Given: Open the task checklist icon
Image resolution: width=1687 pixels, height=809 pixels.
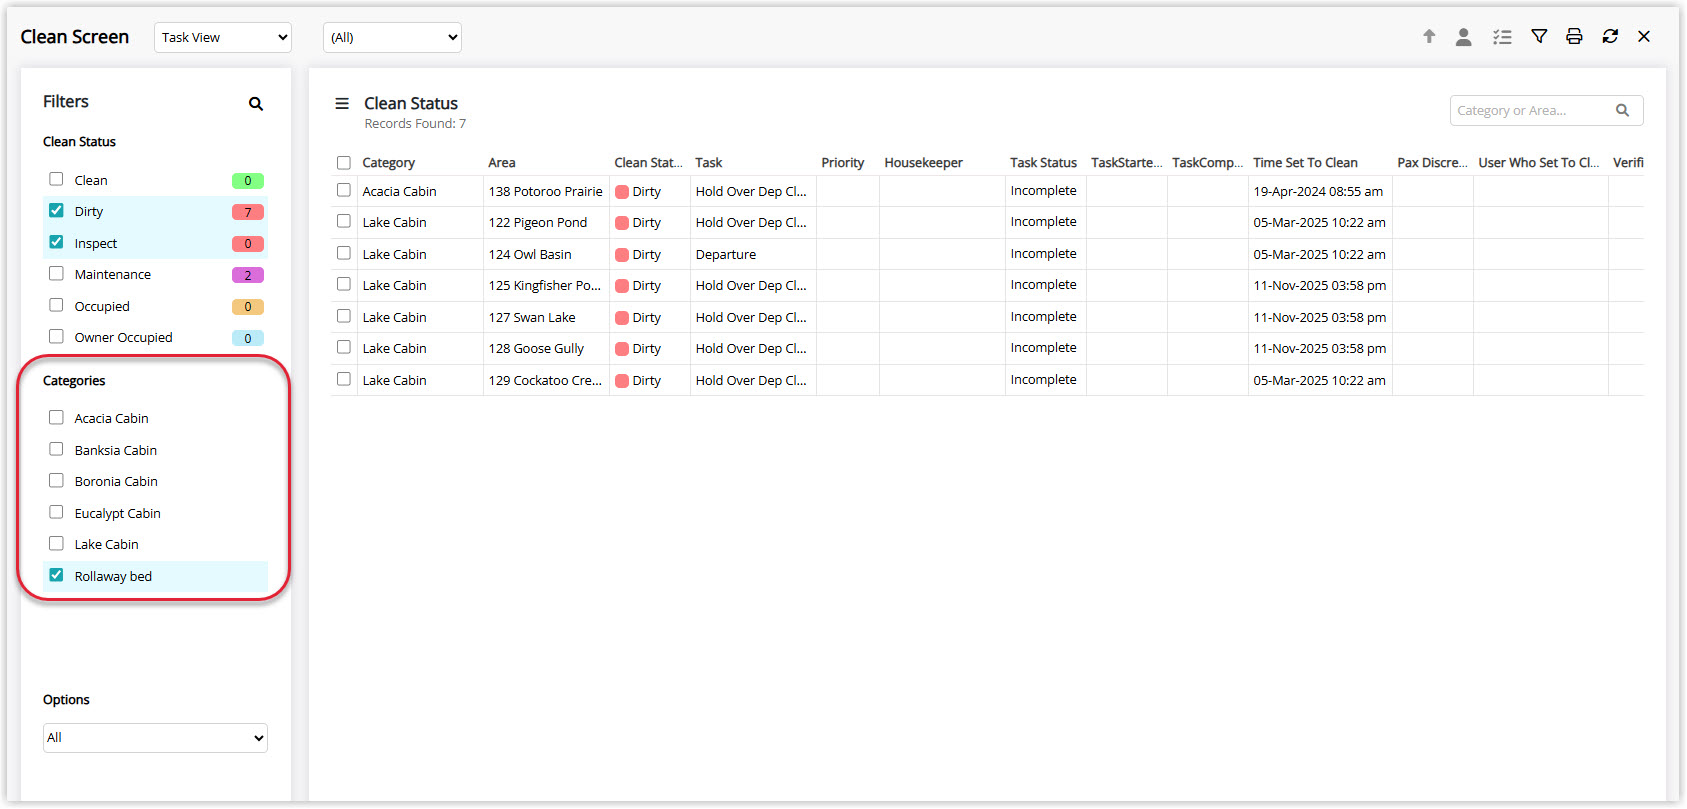Looking at the screenshot, I should click(1502, 37).
